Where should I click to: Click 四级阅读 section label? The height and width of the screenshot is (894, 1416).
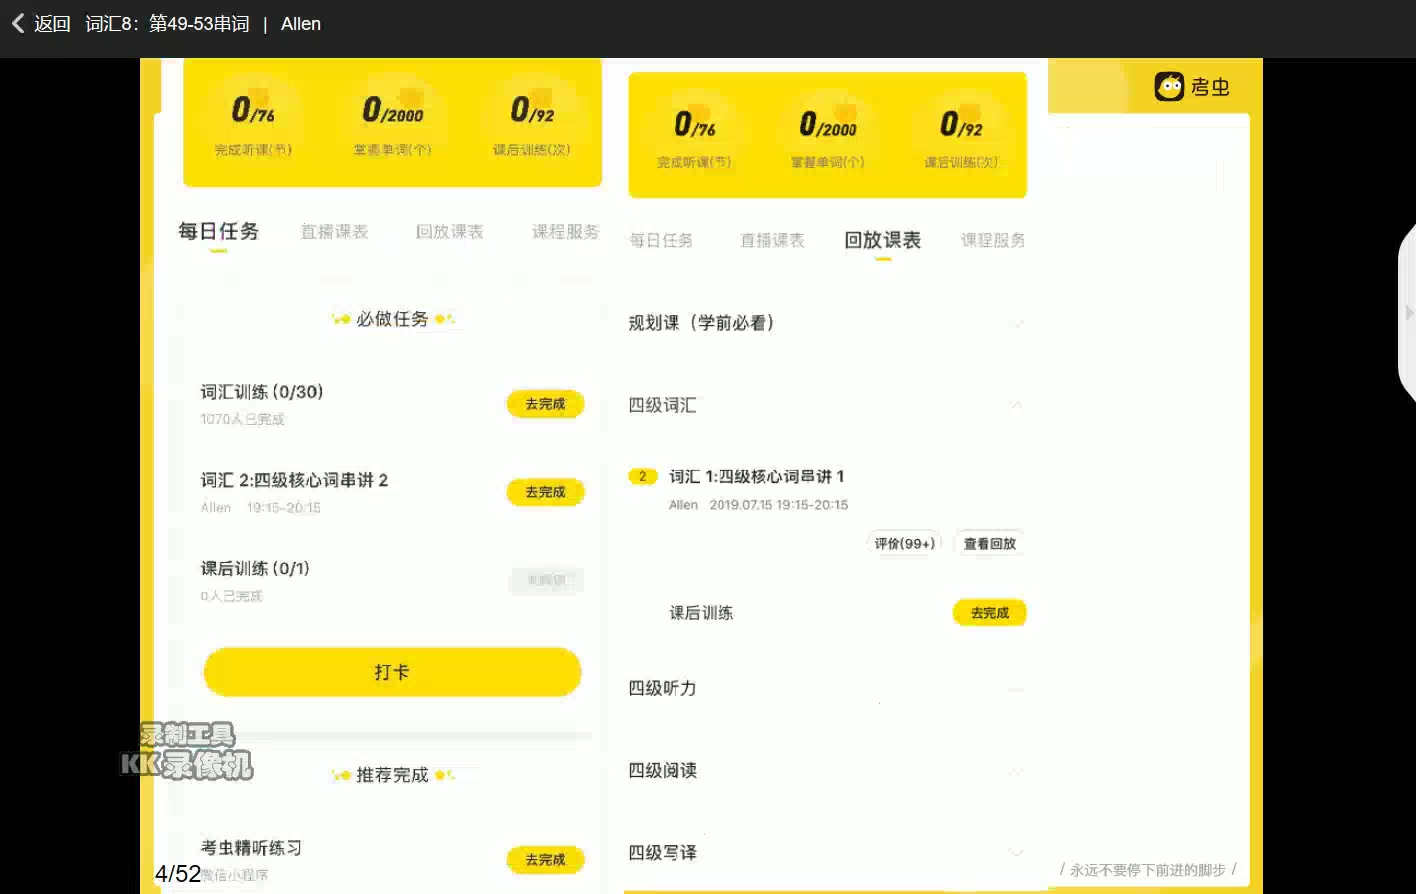pos(662,771)
